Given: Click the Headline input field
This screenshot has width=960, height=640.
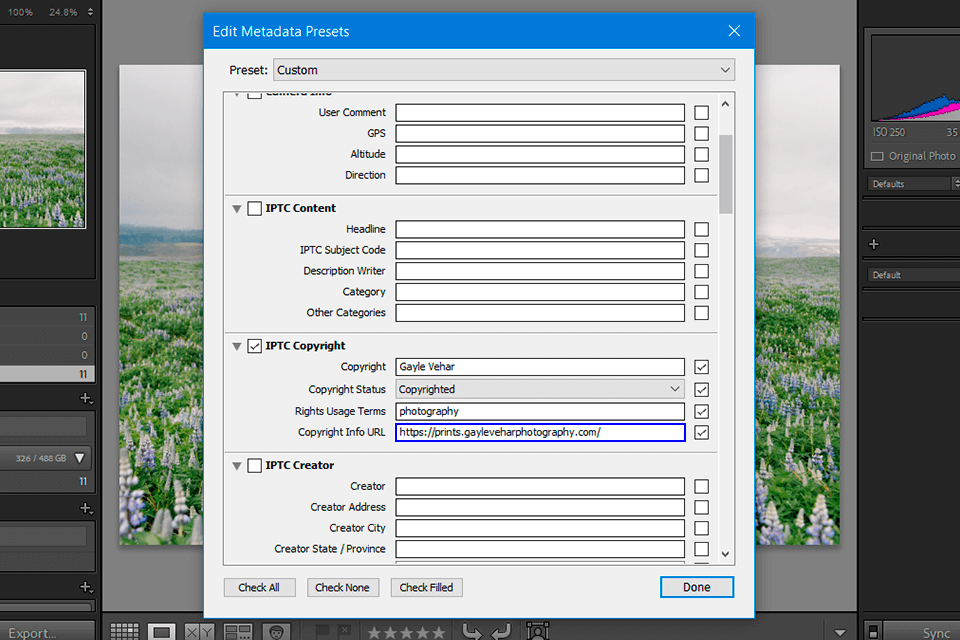Looking at the screenshot, I should [x=540, y=230].
